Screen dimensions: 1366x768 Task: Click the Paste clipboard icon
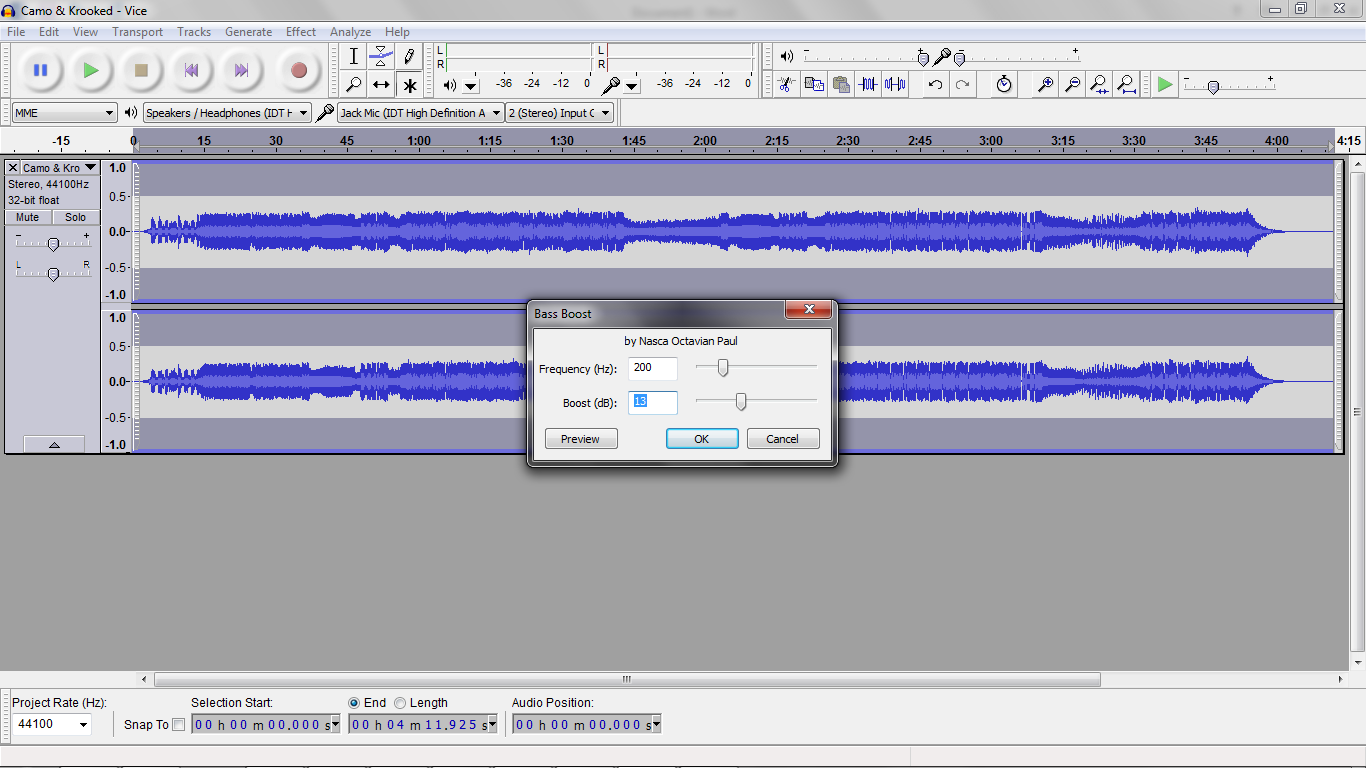841,84
